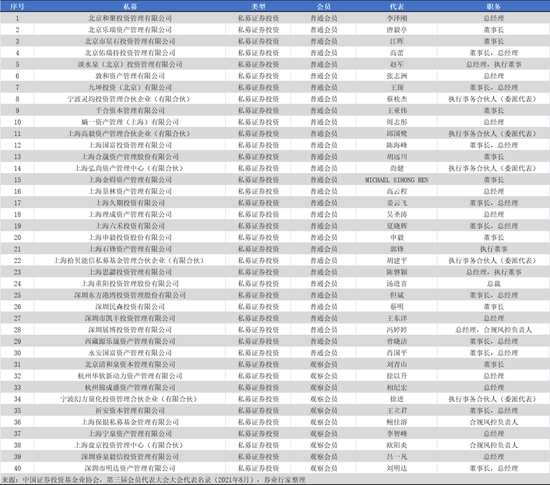The height and width of the screenshot is (485, 550).
Task: Click the representative name 冯婷婷
Action: [397, 330]
